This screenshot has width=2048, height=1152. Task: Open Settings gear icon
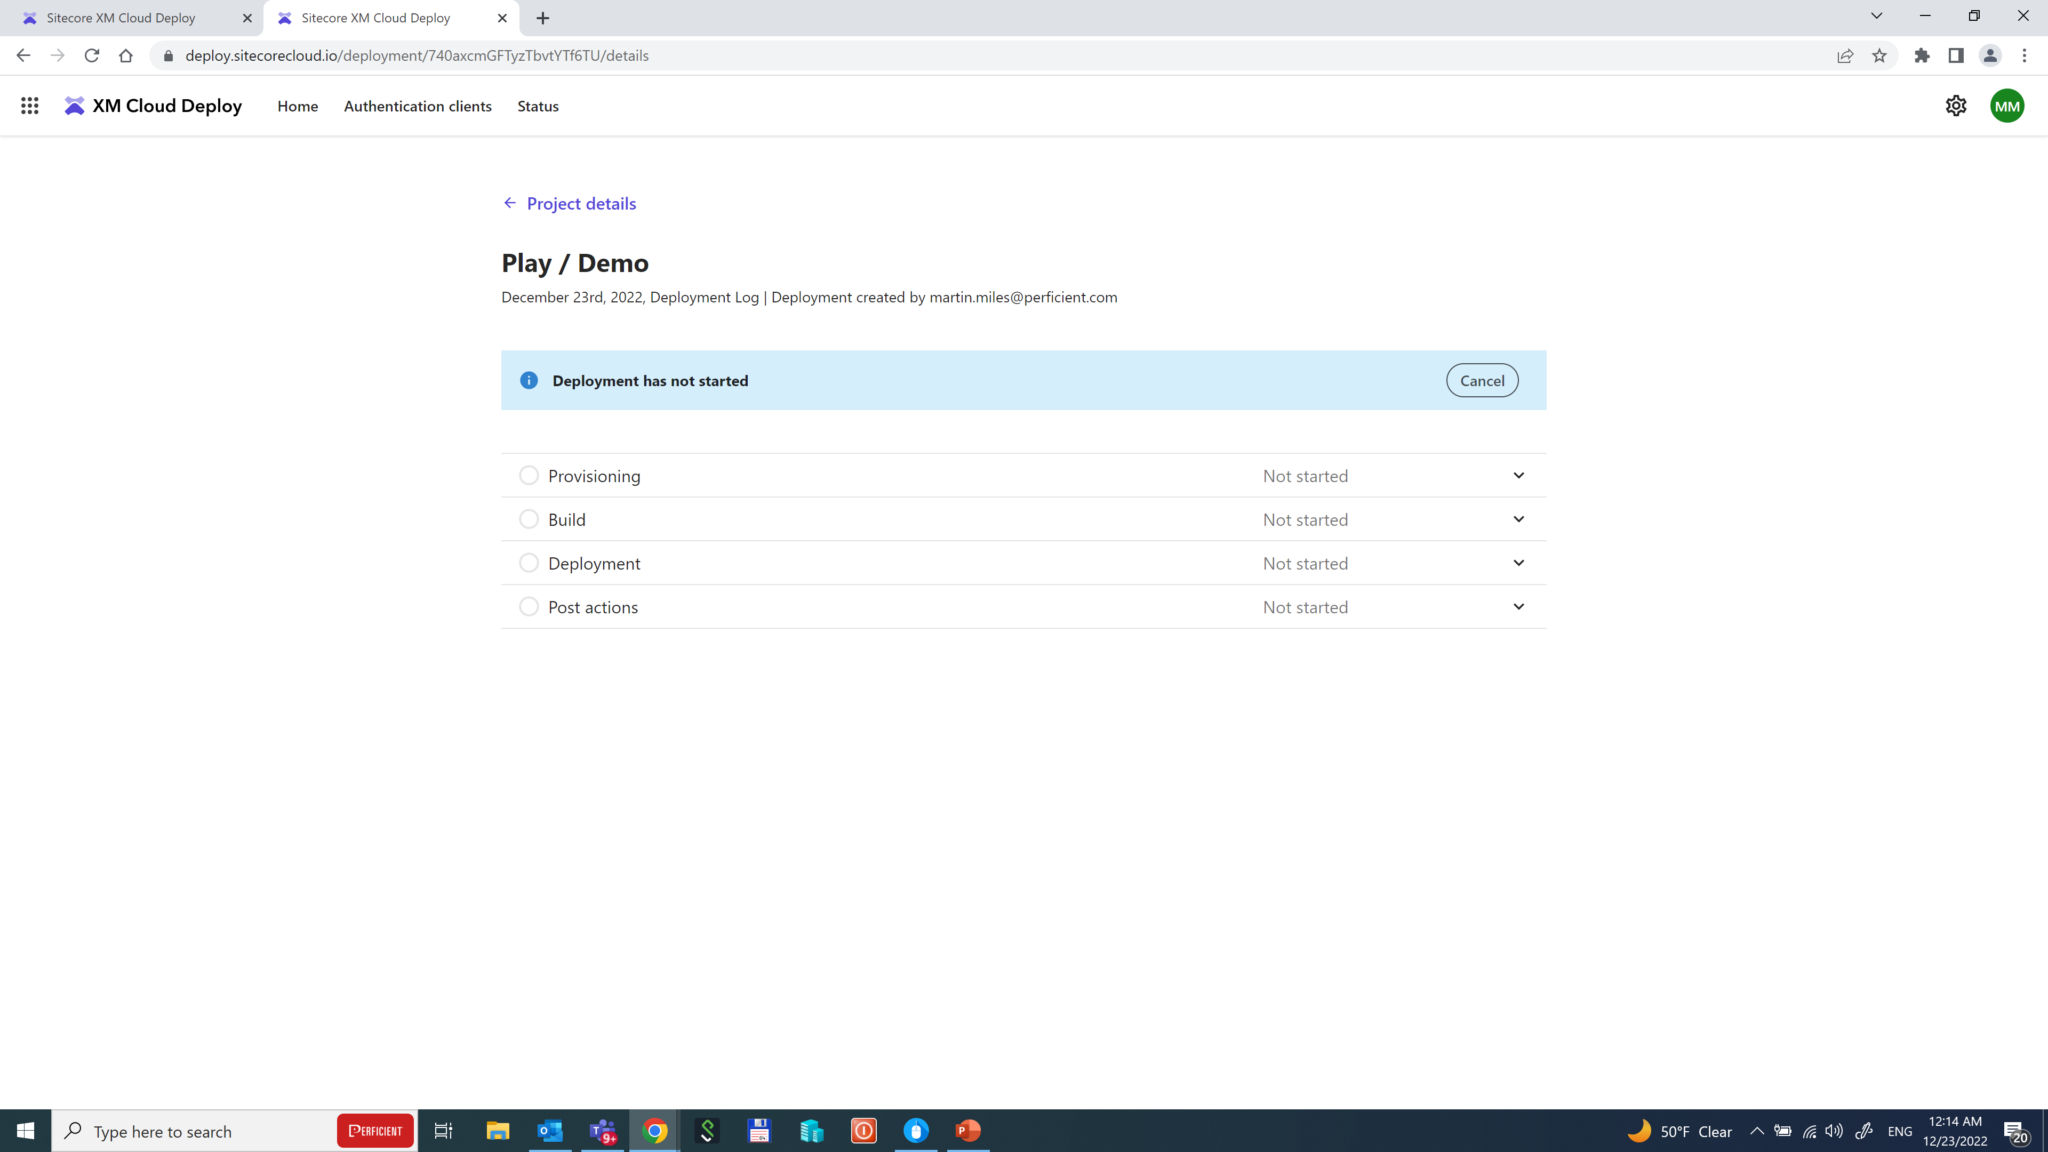click(x=1957, y=105)
